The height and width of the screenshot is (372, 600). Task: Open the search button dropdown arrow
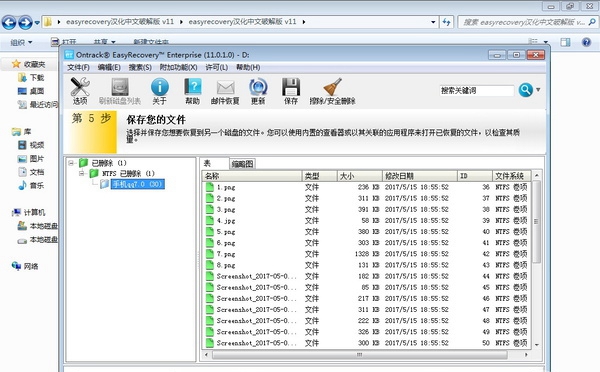click(x=538, y=90)
